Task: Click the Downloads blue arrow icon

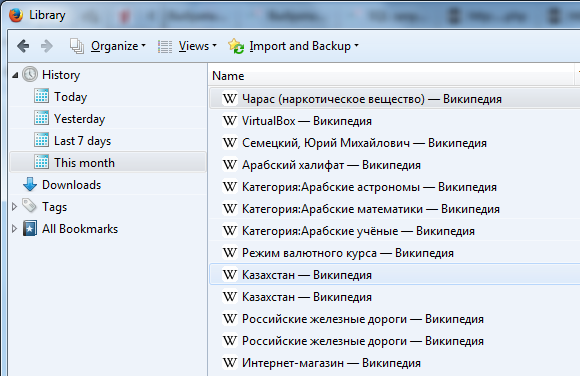Action: (30, 184)
